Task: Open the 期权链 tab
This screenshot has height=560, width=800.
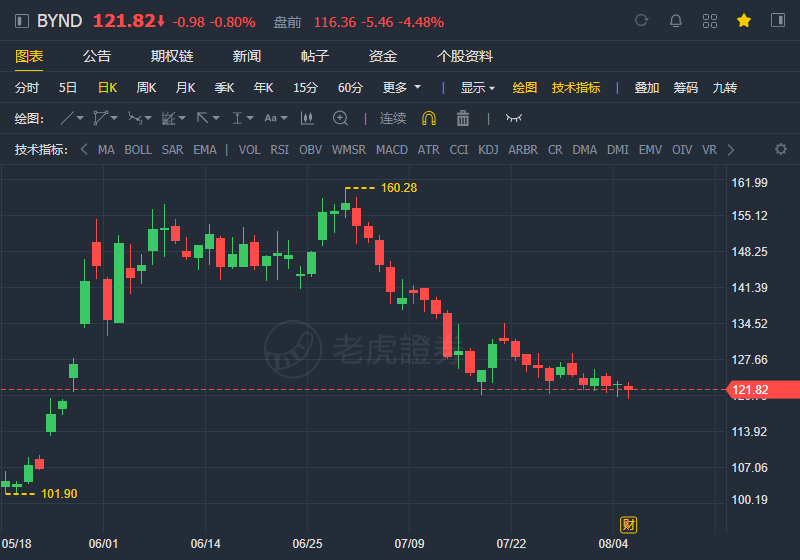Action: pos(172,56)
